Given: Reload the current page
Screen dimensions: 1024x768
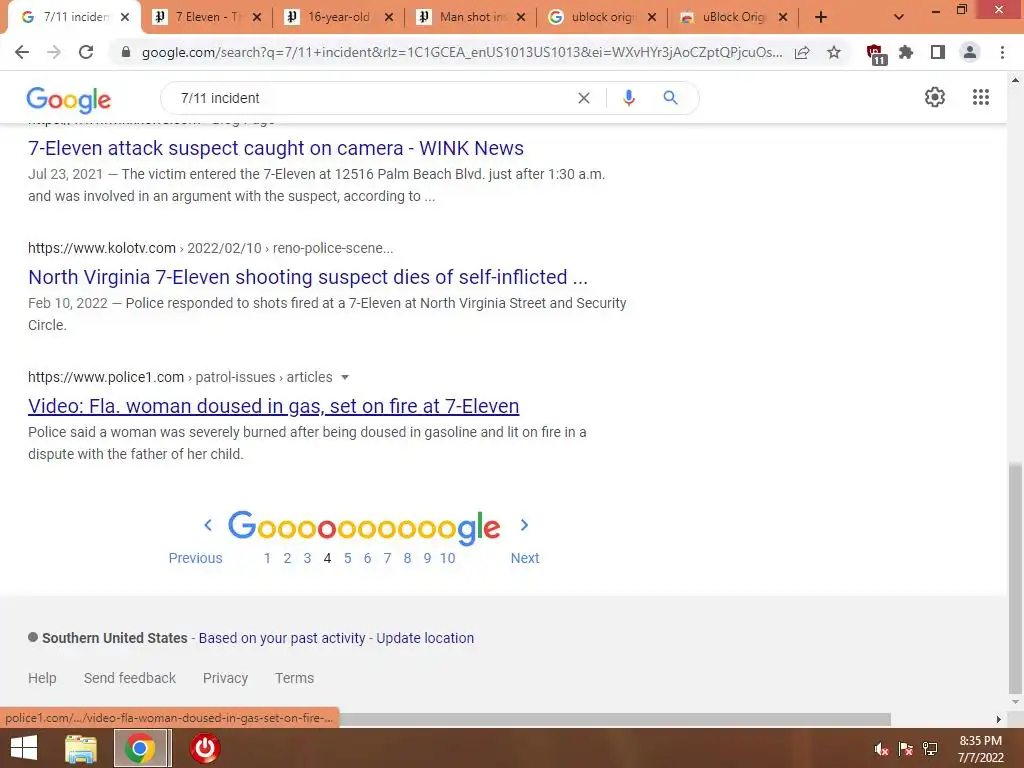Looking at the screenshot, I should [x=86, y=52].
